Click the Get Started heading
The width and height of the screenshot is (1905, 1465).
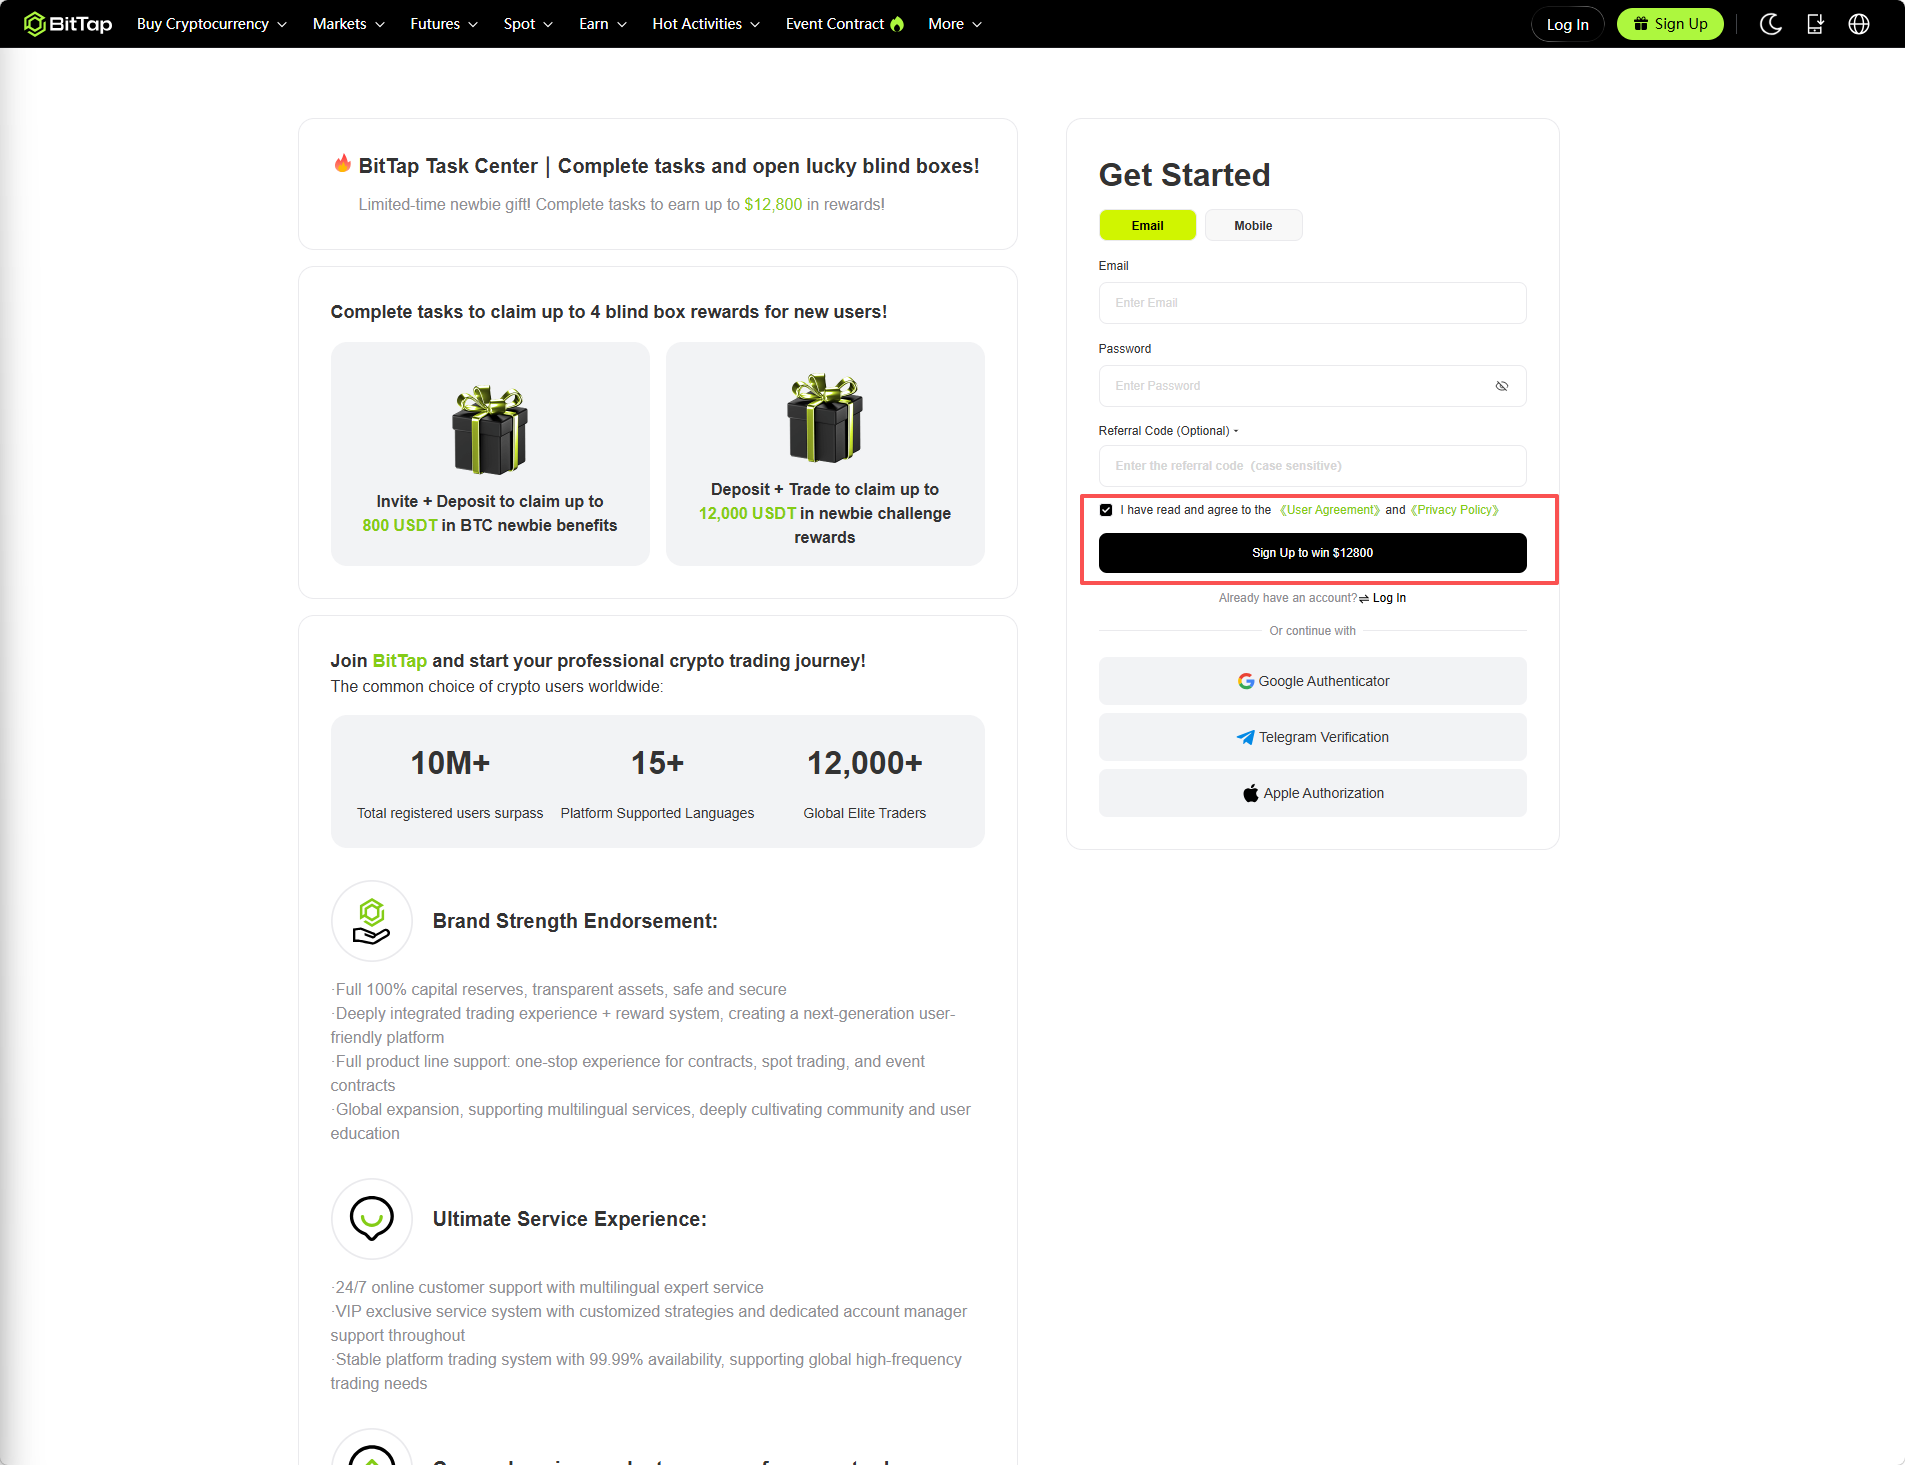point(1184,175)
